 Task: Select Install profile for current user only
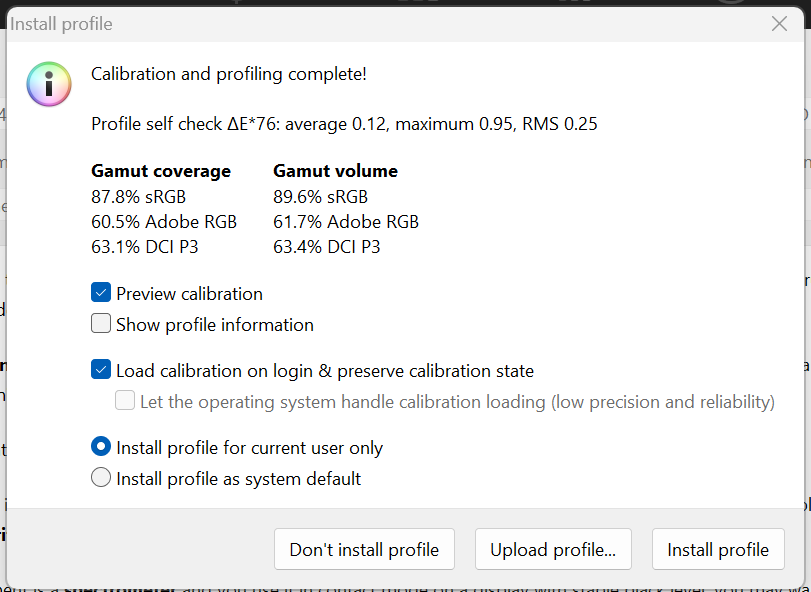click(x=101, y=447)
